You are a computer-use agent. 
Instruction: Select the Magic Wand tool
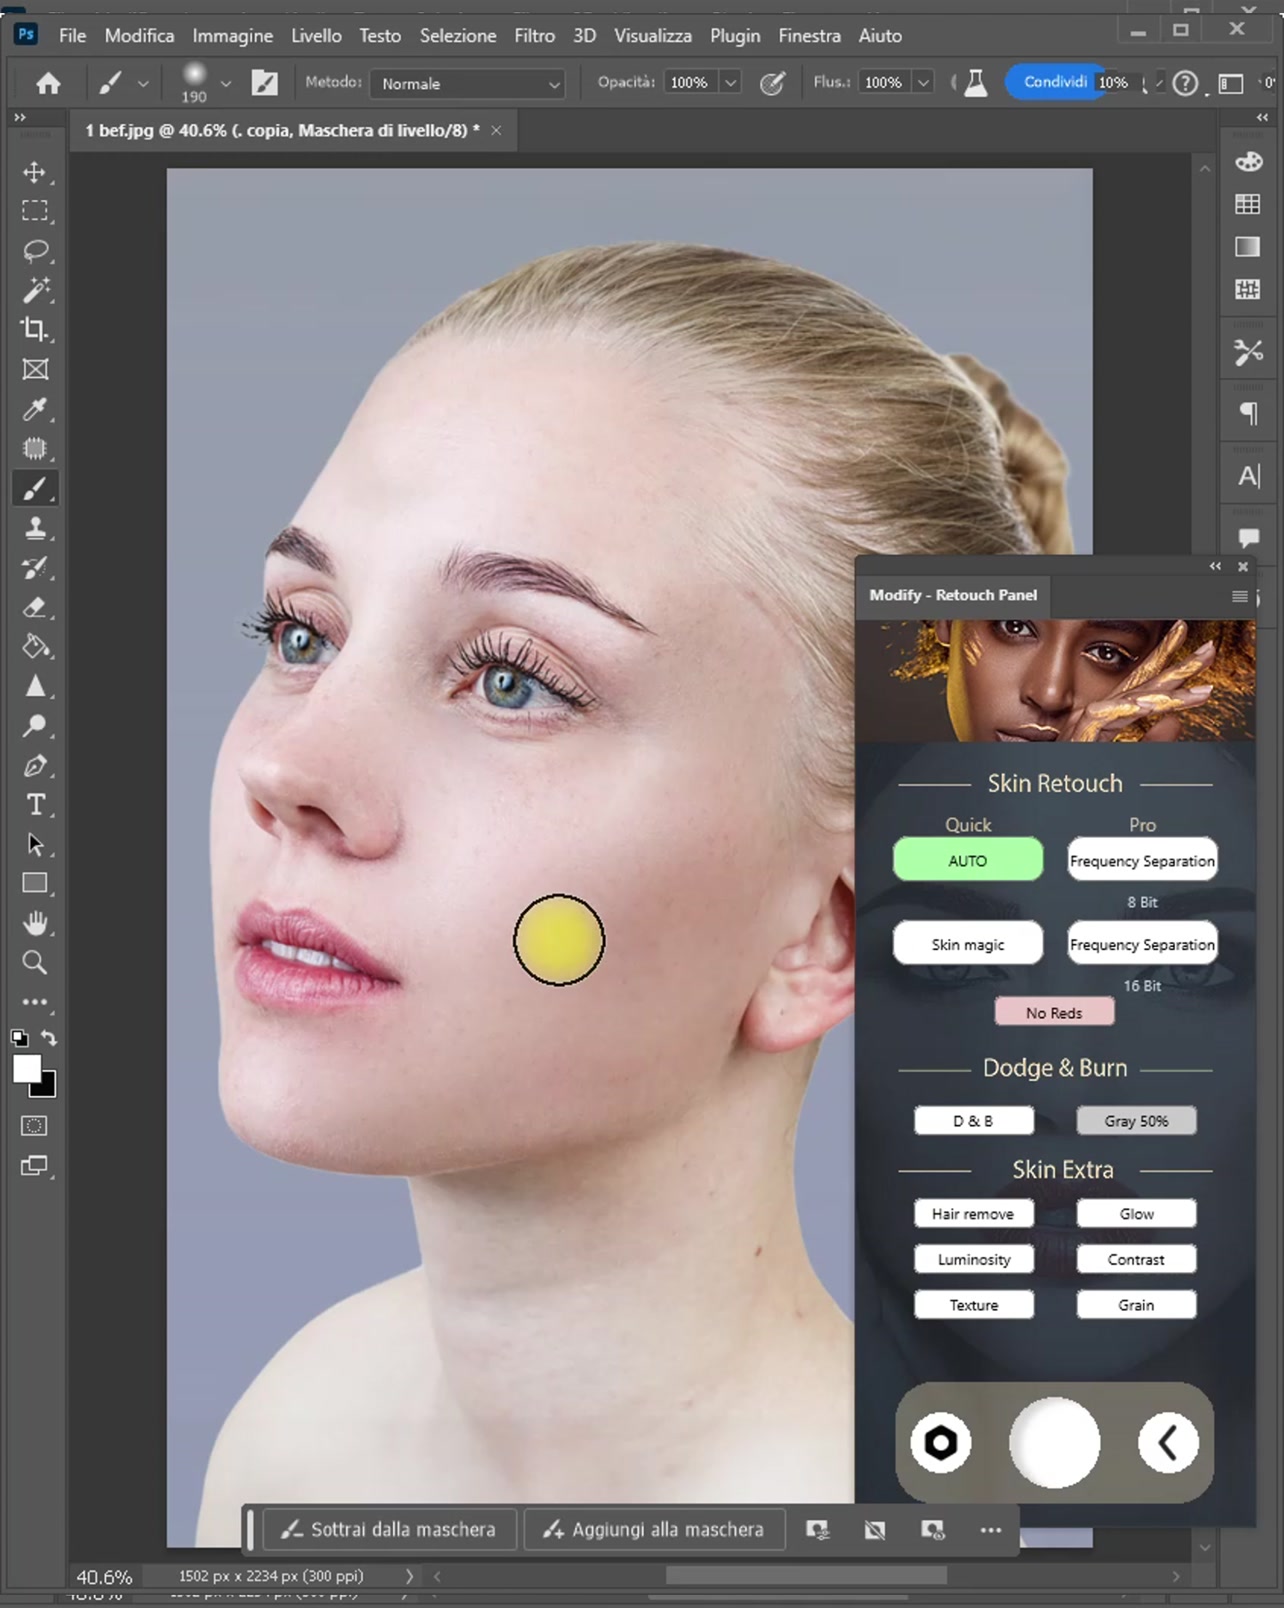35,290
